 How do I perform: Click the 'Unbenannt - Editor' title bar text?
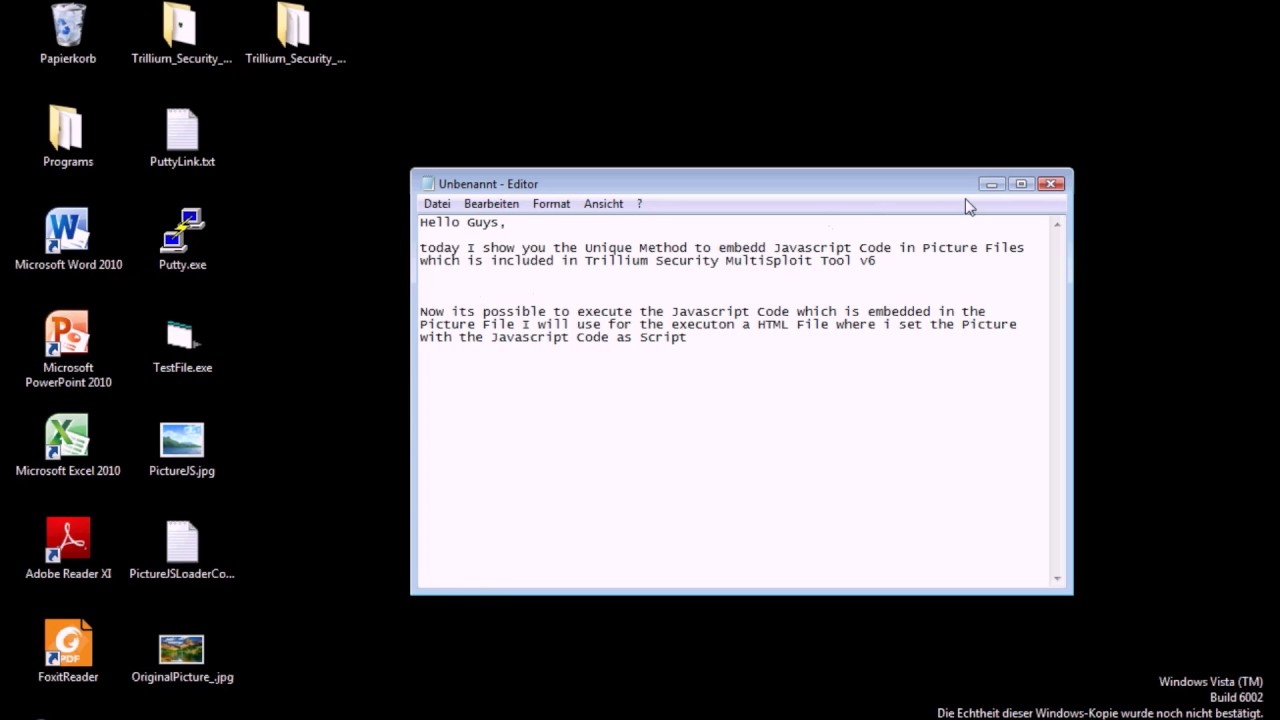tap(488, 184)
